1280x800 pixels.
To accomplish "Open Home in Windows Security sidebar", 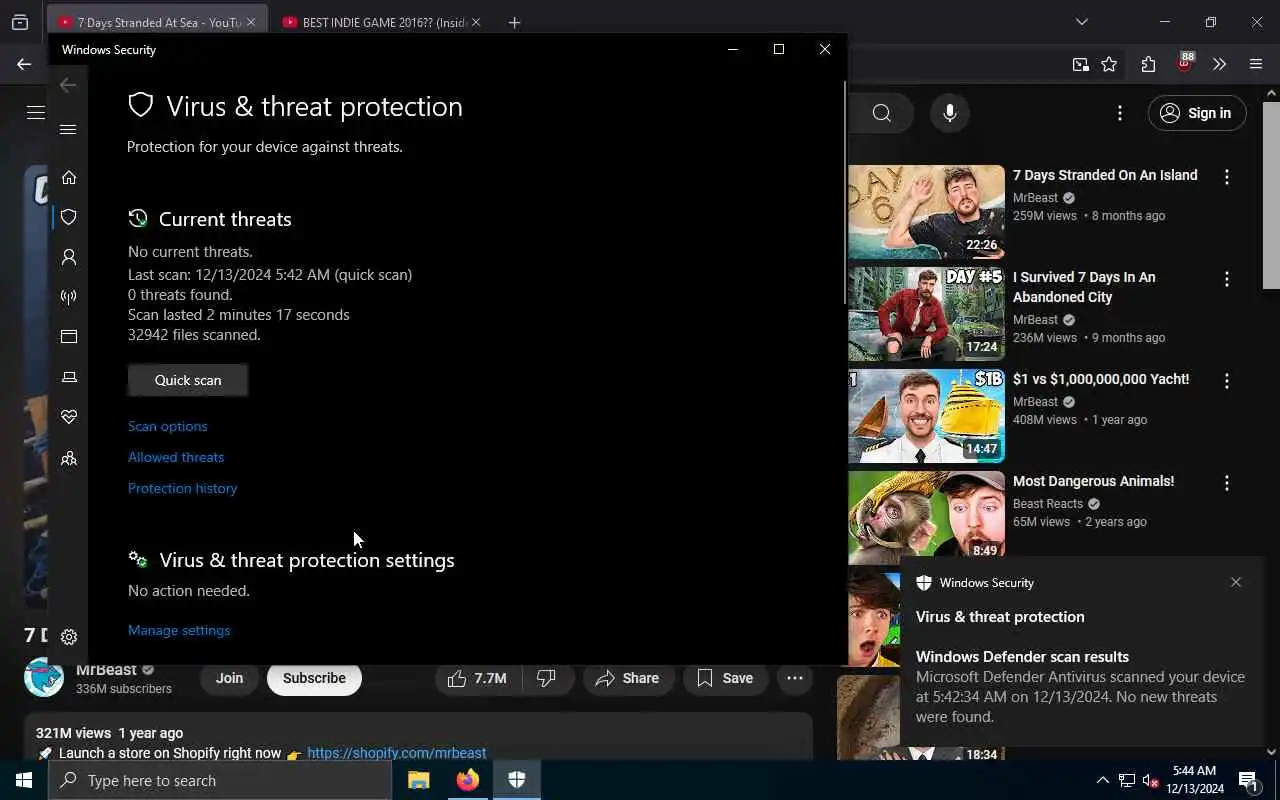I will point(69,177).
